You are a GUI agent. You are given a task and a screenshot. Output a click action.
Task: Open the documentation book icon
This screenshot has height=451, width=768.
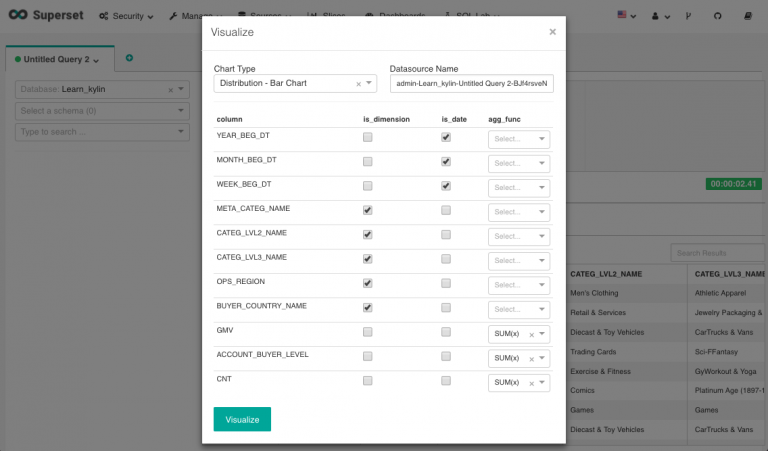748,16
